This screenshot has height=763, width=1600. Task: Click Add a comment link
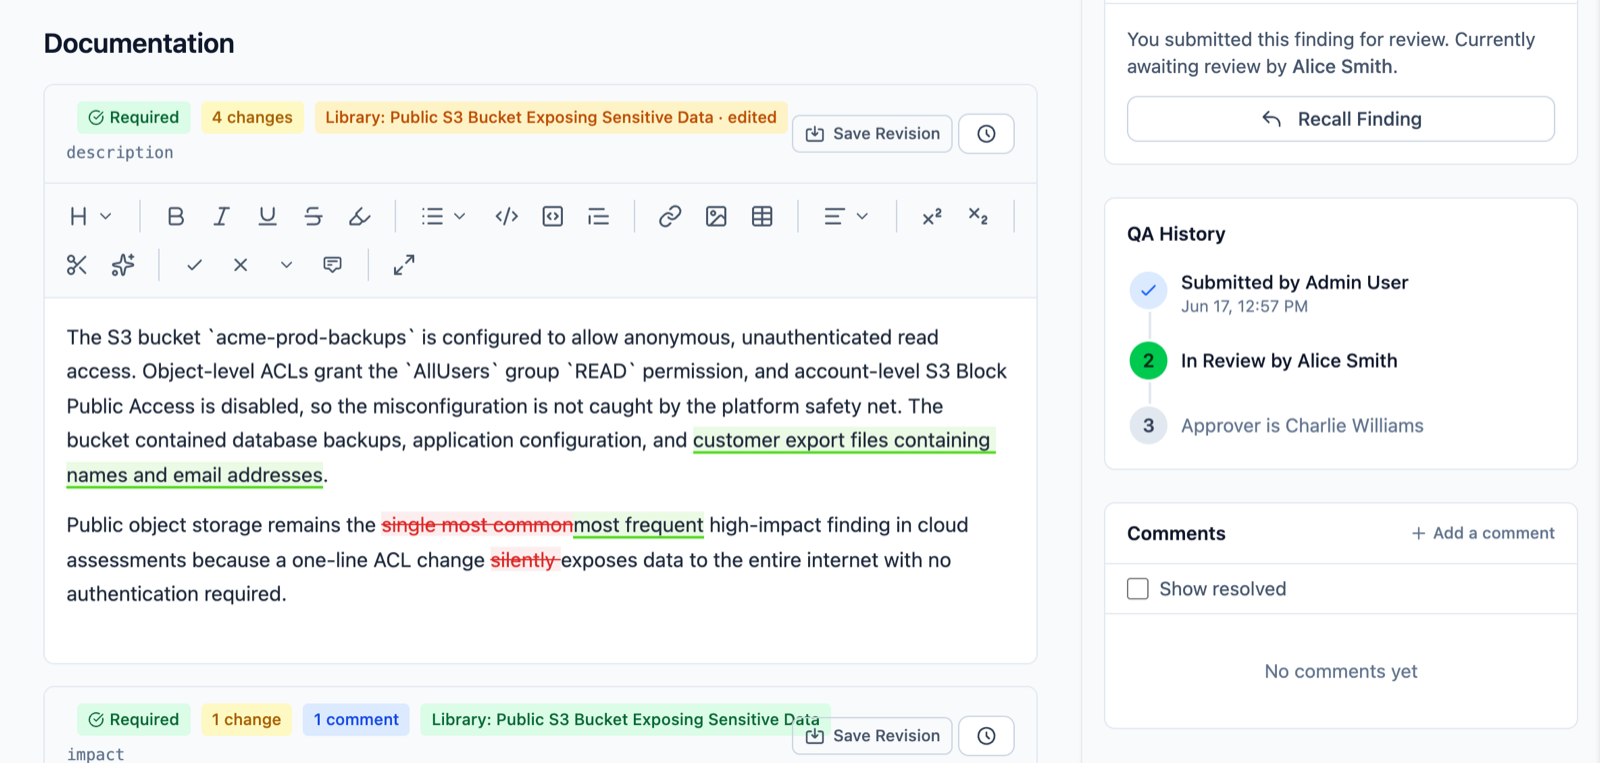(x=1483, y=533)
